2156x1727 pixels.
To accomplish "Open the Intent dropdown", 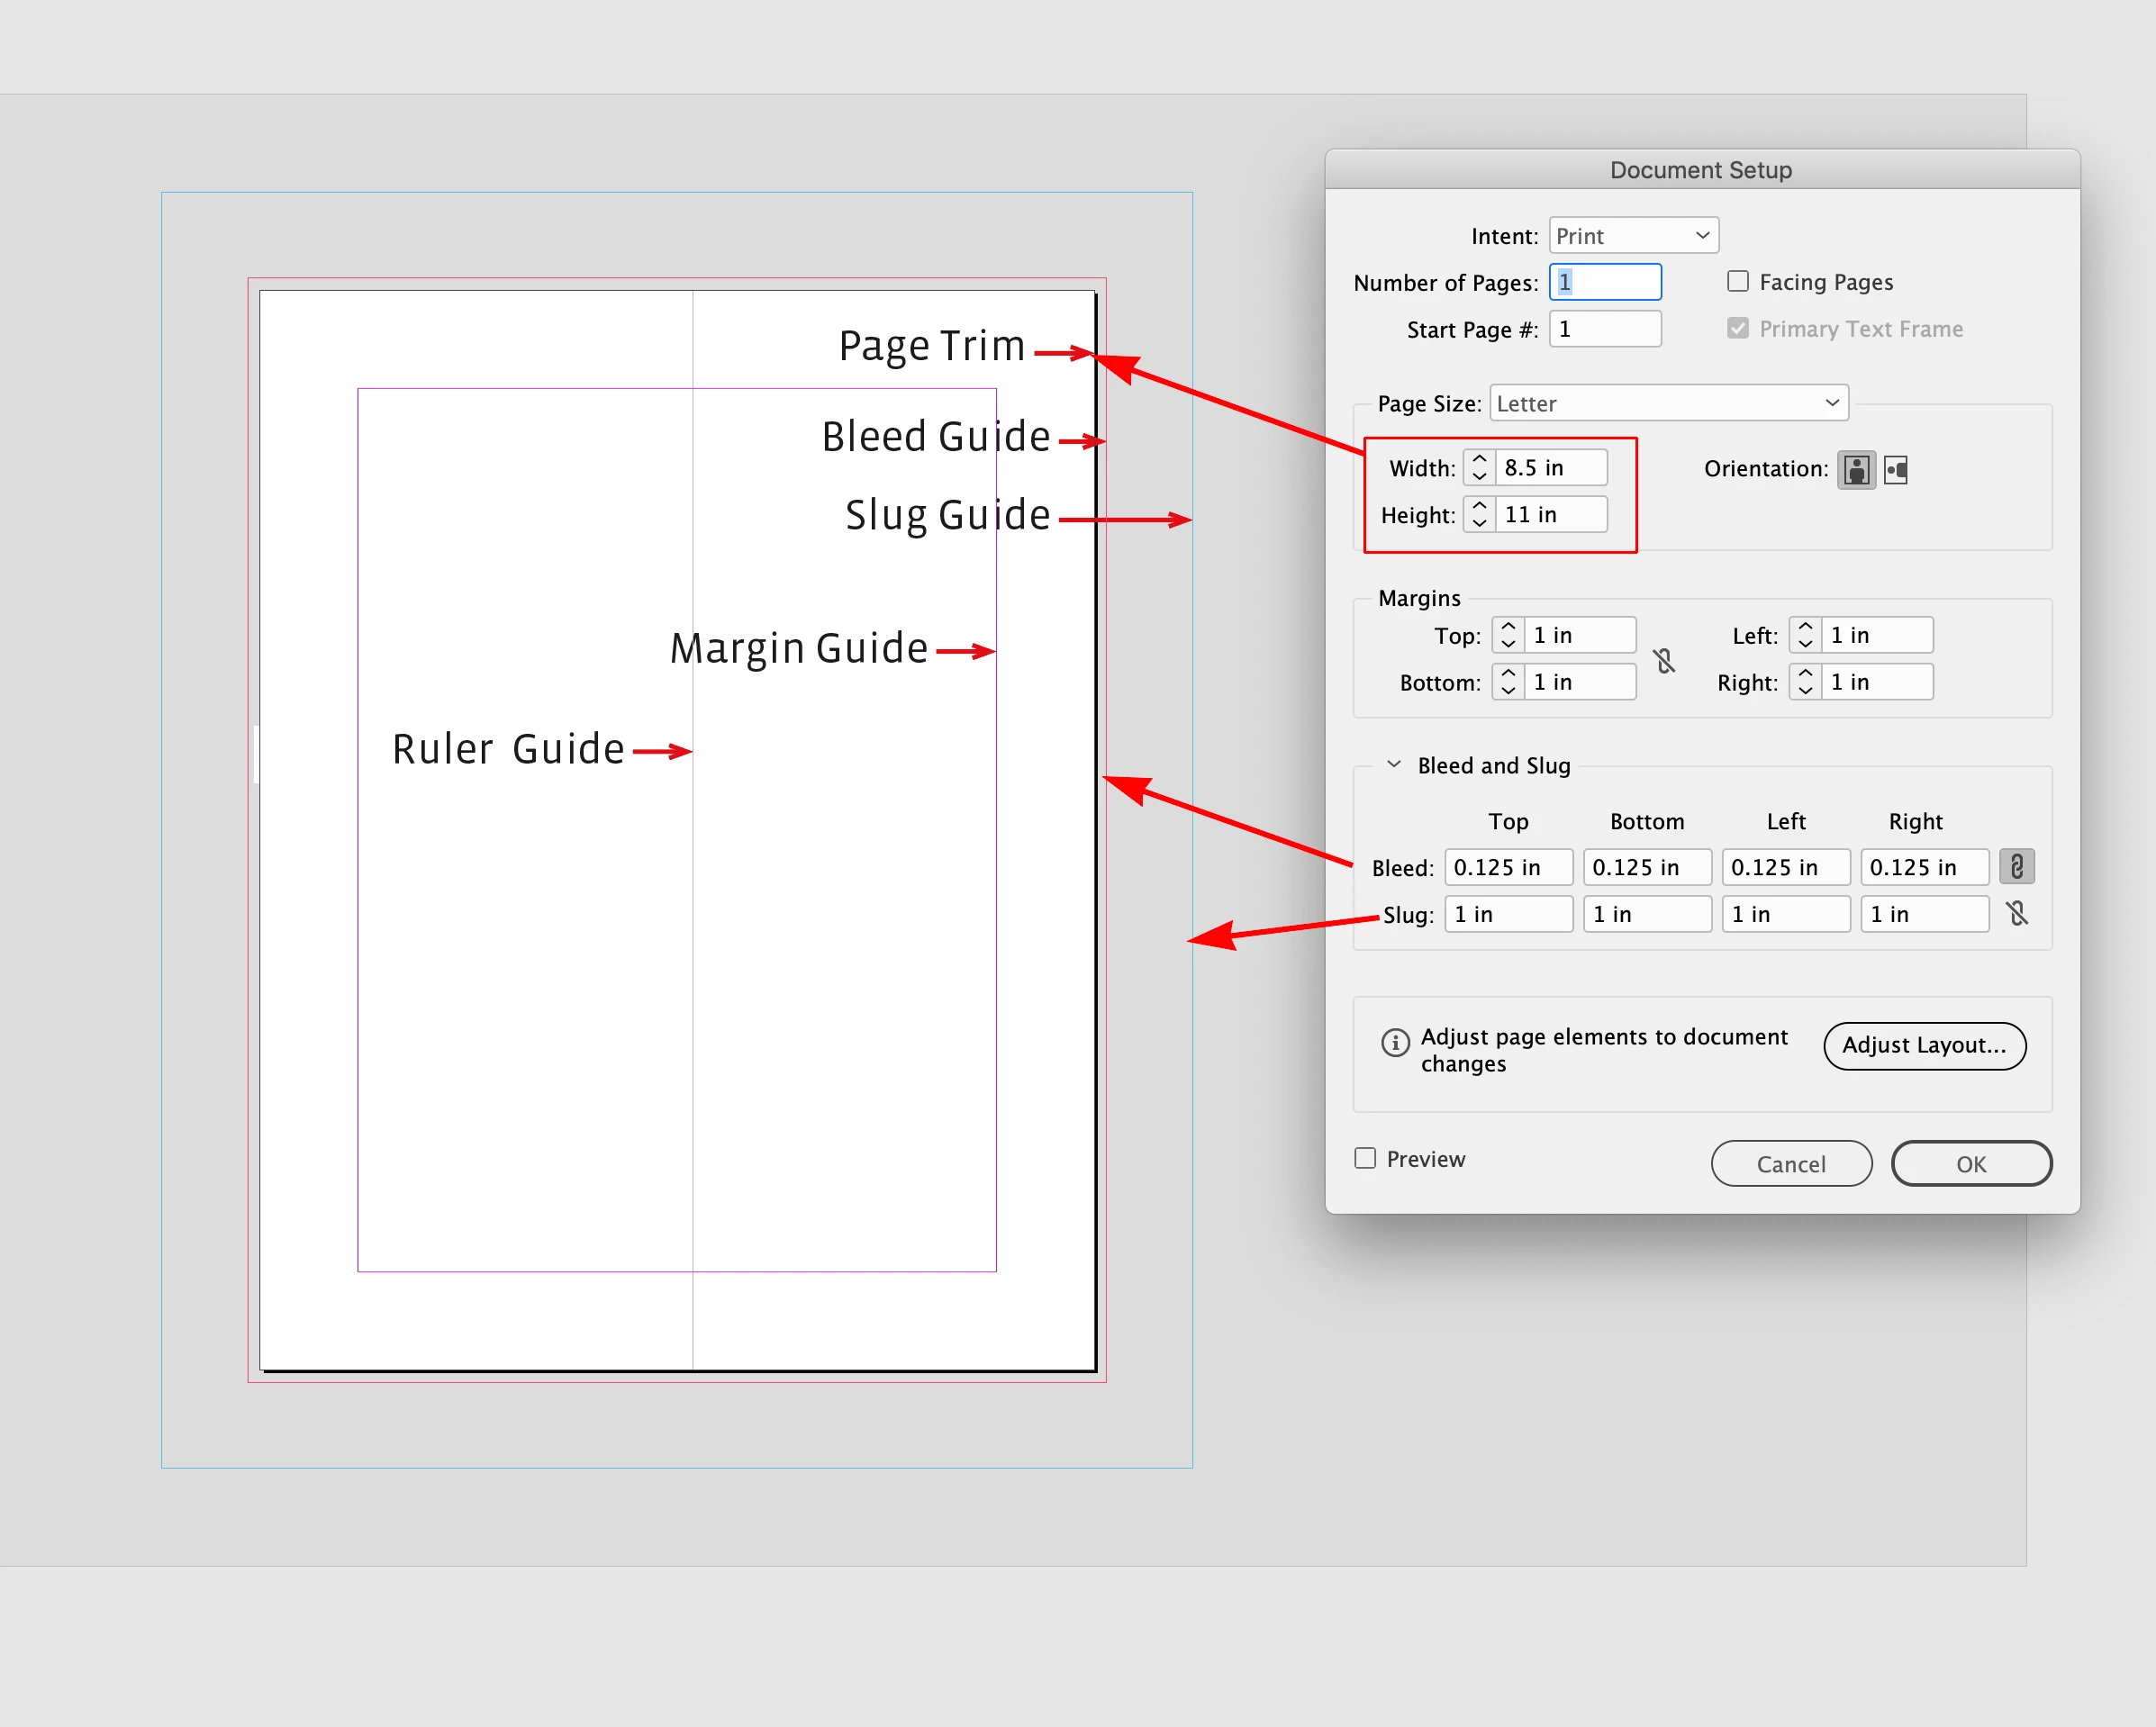I will point(1633,236).
